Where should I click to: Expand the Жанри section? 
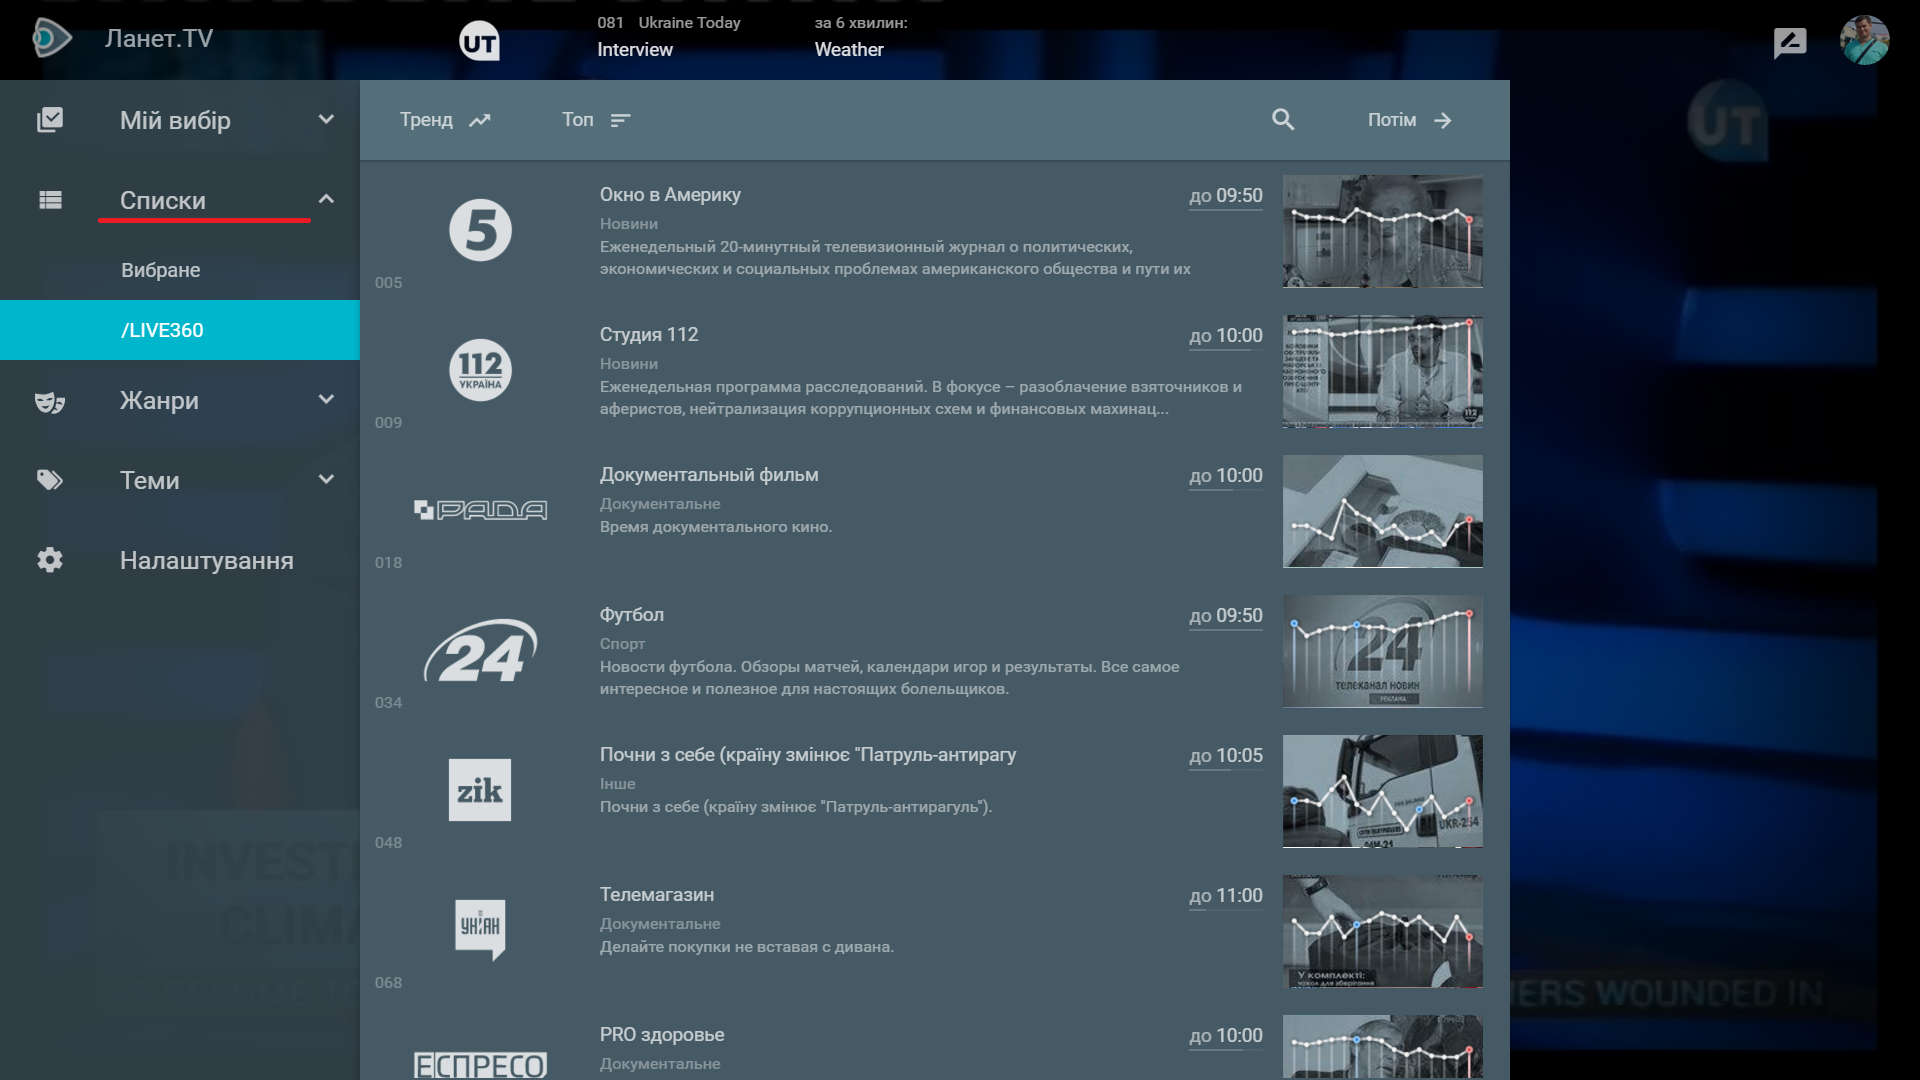coord(326,400)
